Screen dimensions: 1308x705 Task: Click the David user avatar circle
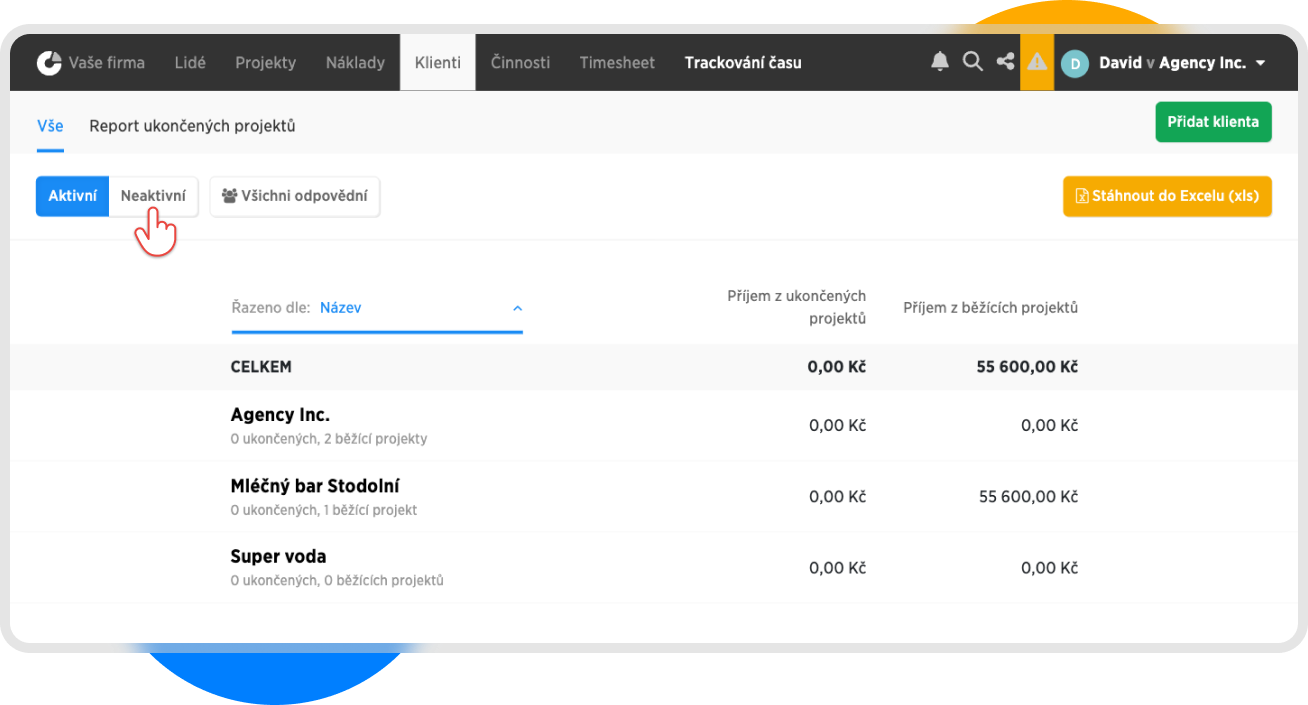click(x=1075, y=63)
